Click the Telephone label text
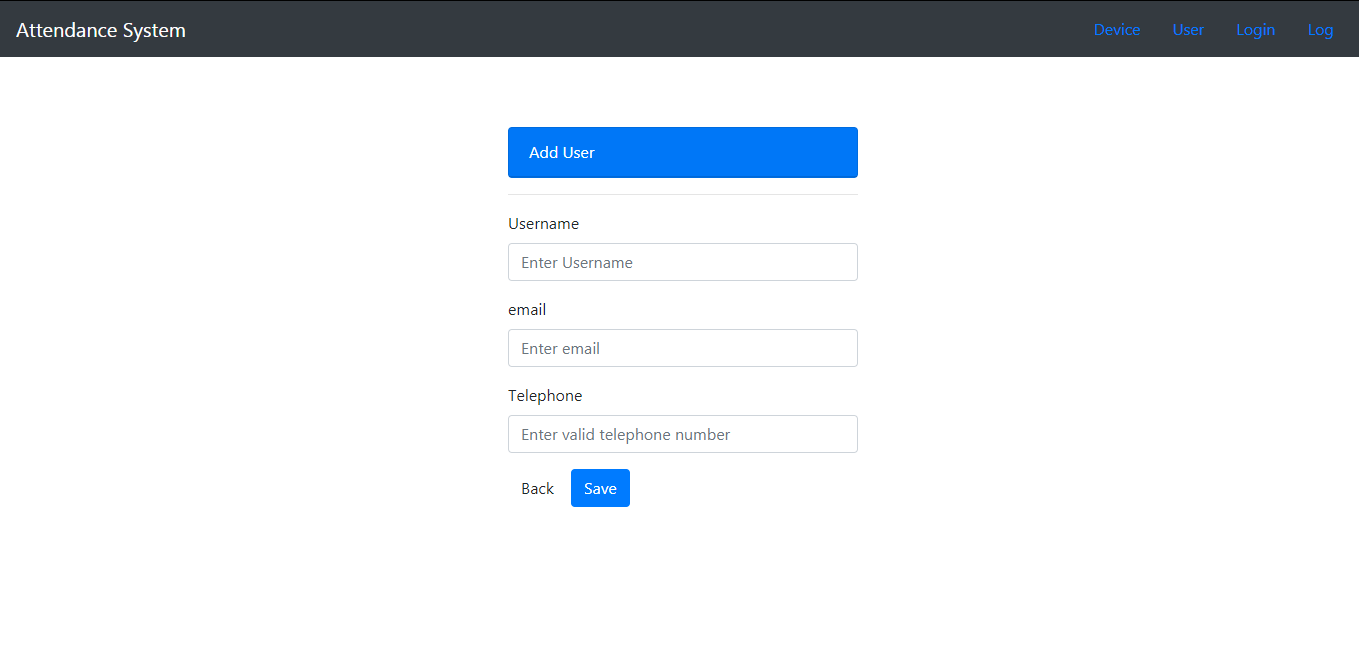Image resolution: width=1359 pixels, height=646 pixels. pos(545,396)
